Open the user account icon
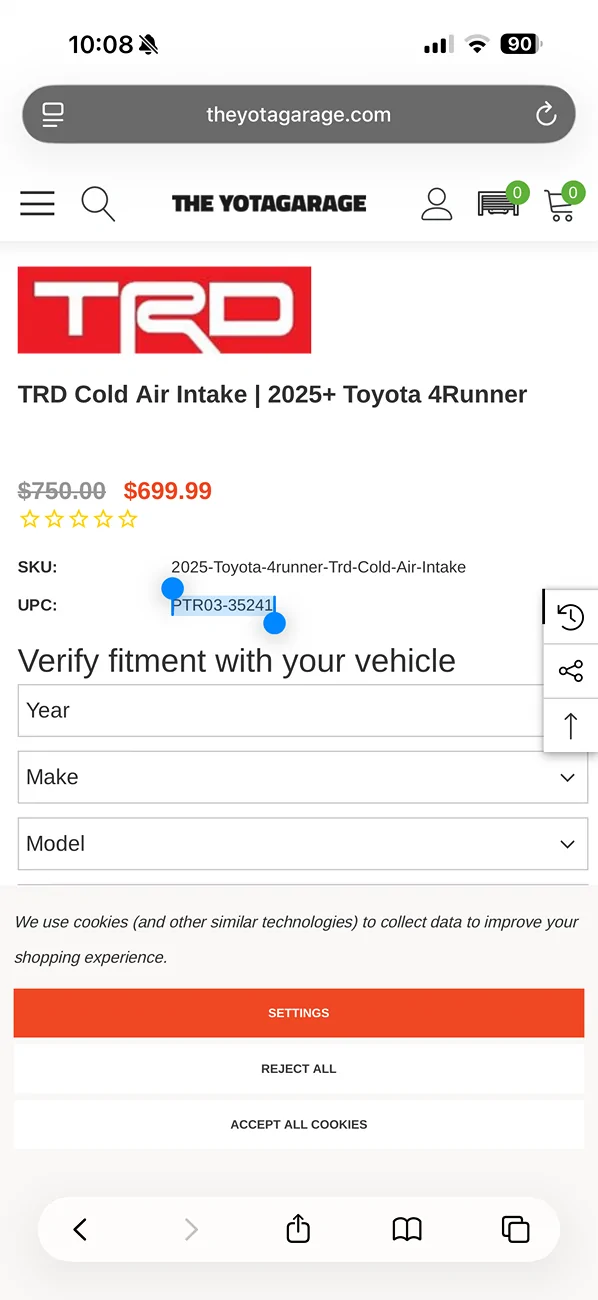 tap(437, 203)
